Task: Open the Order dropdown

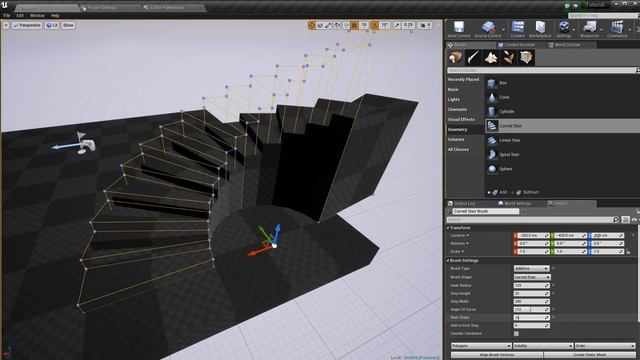Action: (x=605, y=346)
